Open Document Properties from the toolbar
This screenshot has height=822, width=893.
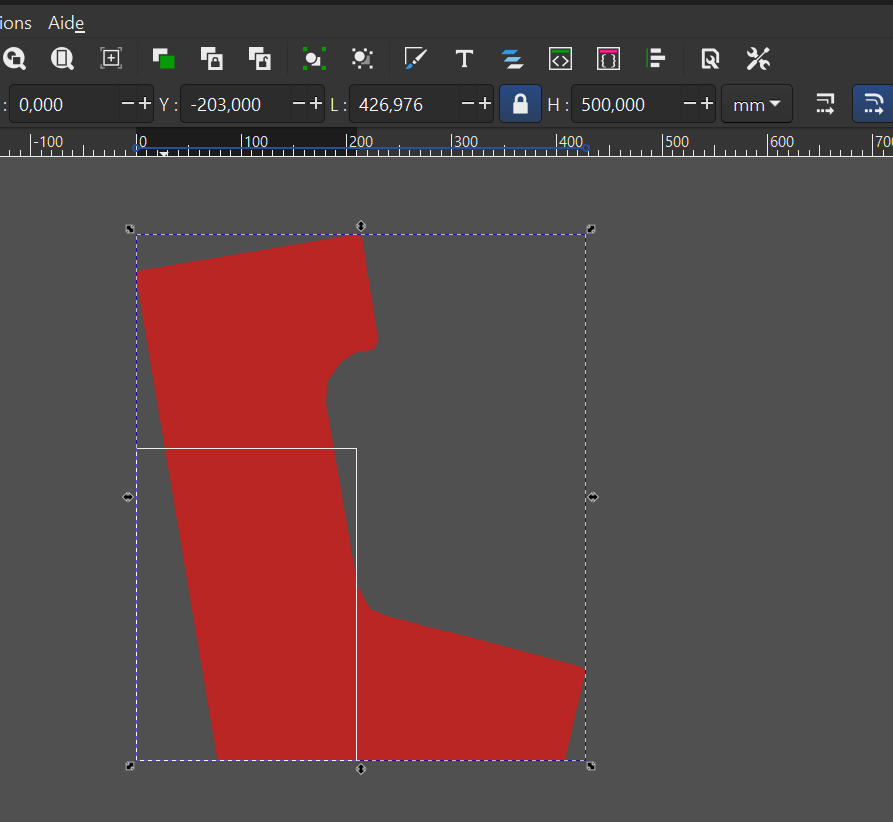(x=710, y=59)
